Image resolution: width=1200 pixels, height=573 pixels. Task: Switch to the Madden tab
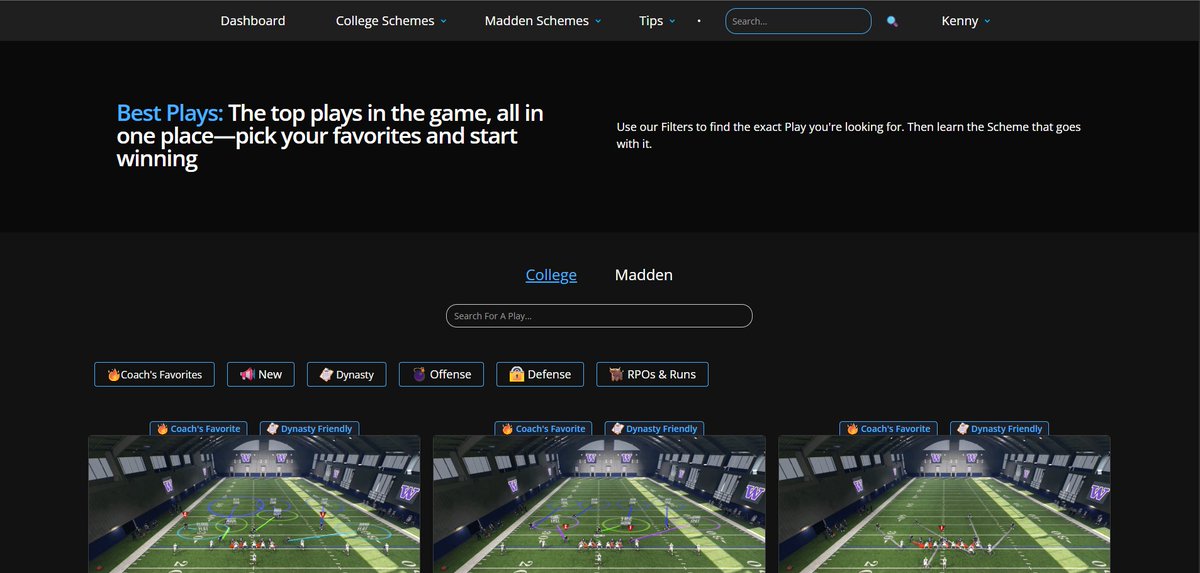point(644,275)
